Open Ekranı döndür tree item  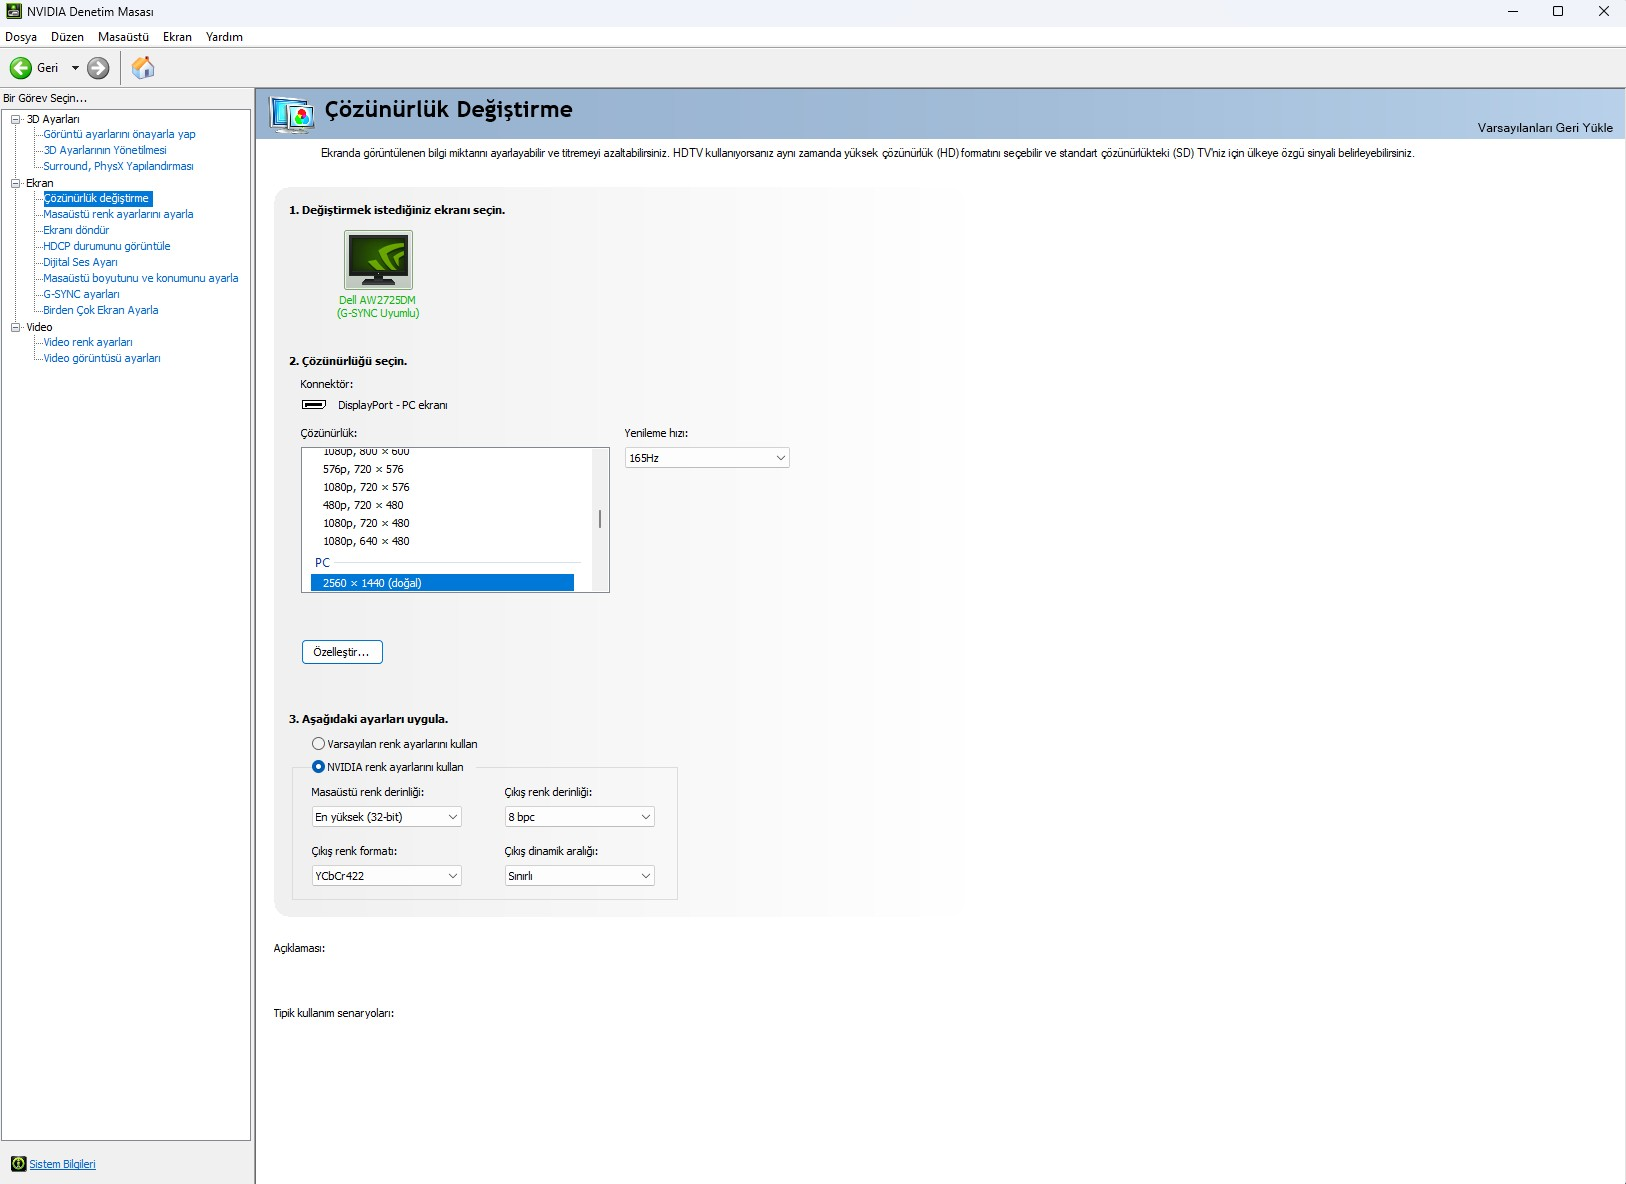coord(76,230)
